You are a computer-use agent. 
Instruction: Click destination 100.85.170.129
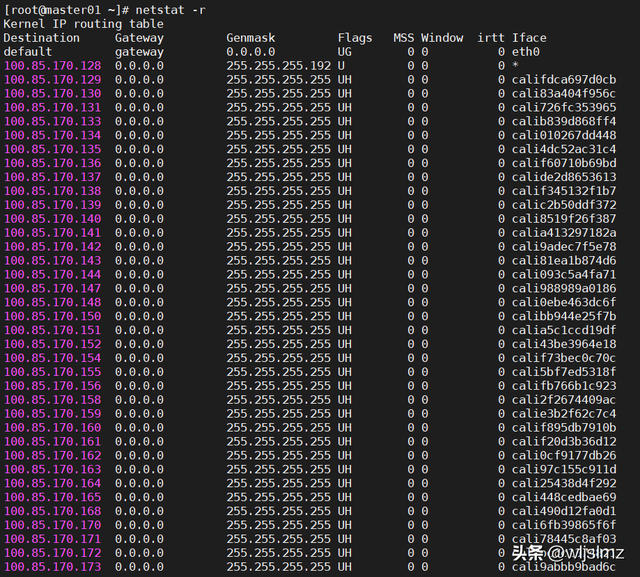click(52, 80)
